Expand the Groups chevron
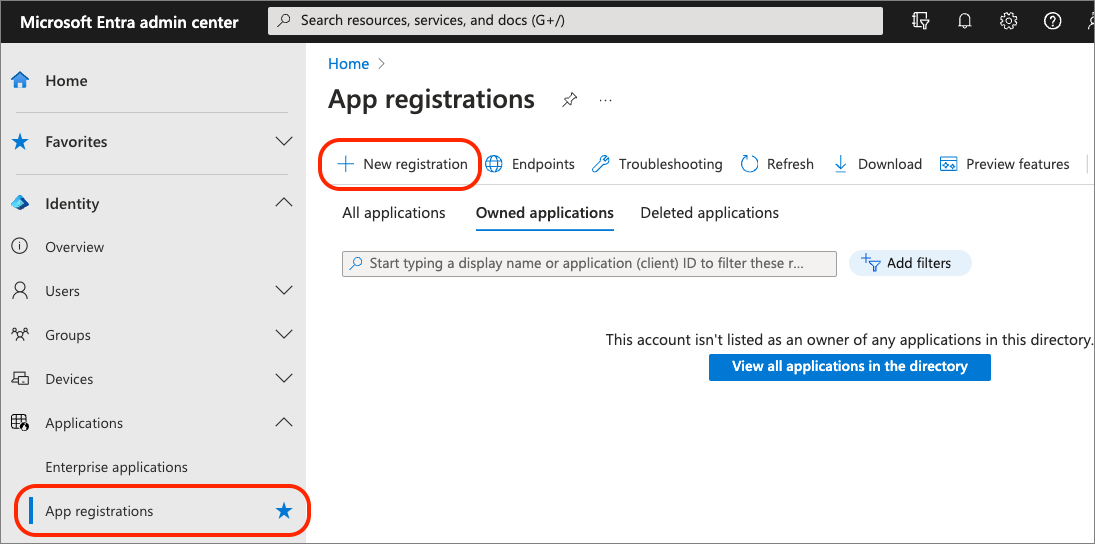Viewport: 1095px width, 544px height. [284, 335]
